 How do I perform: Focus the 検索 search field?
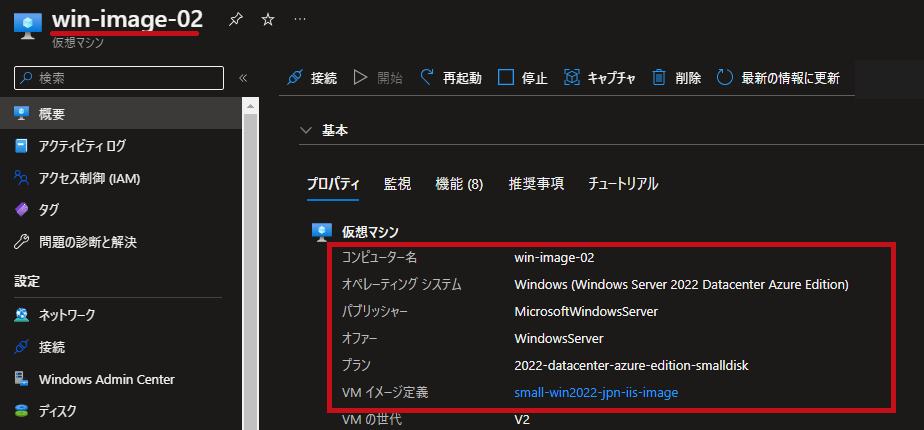point(119,78)
